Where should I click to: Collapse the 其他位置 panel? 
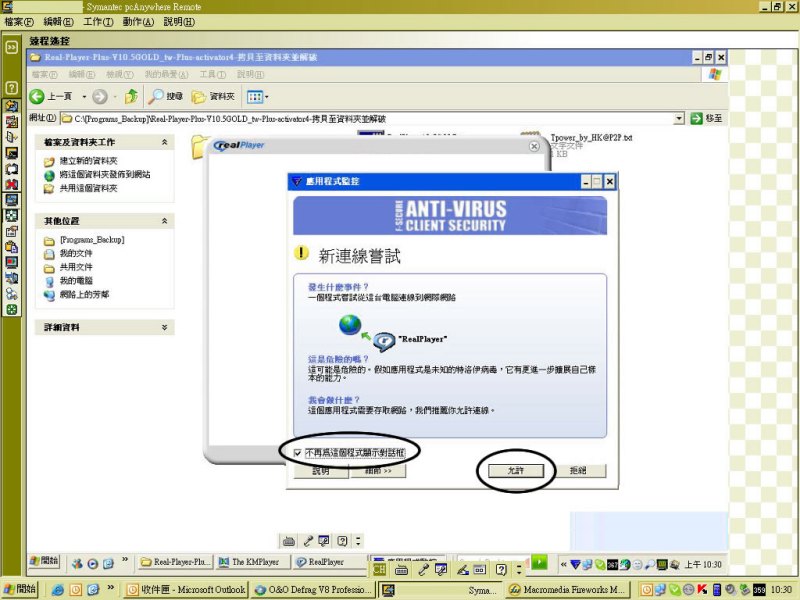[x=164, y=221]
